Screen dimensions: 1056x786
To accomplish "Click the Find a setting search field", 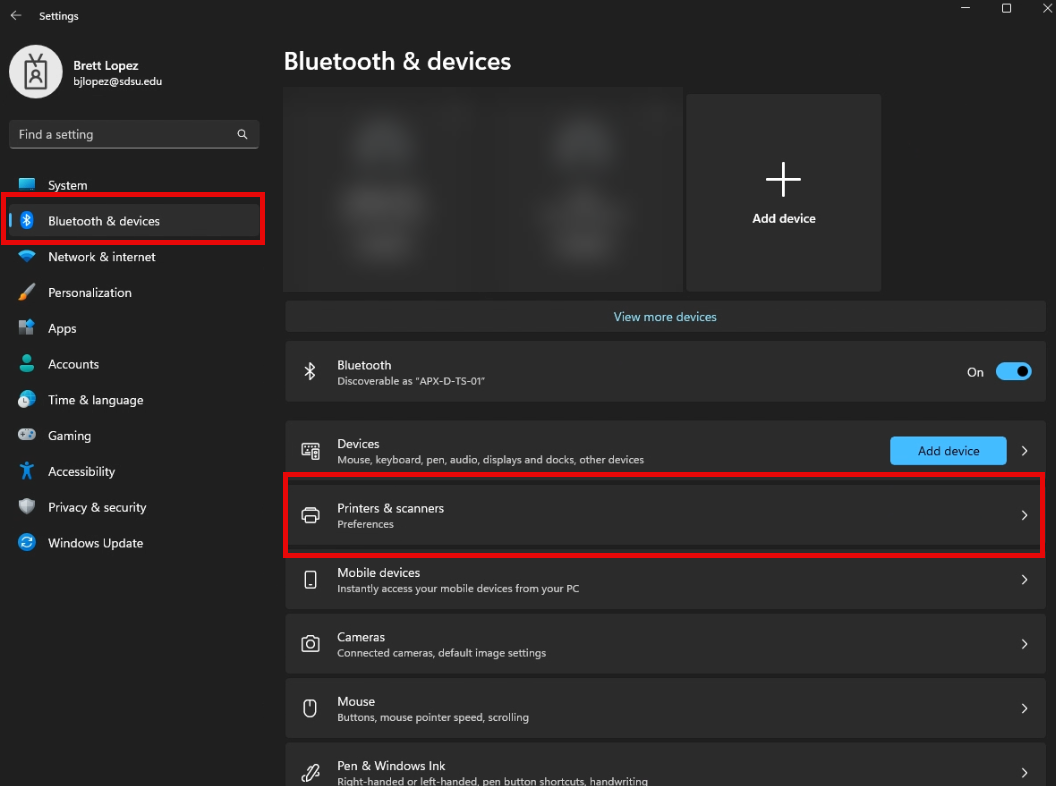I will click(x=134, y=134).
